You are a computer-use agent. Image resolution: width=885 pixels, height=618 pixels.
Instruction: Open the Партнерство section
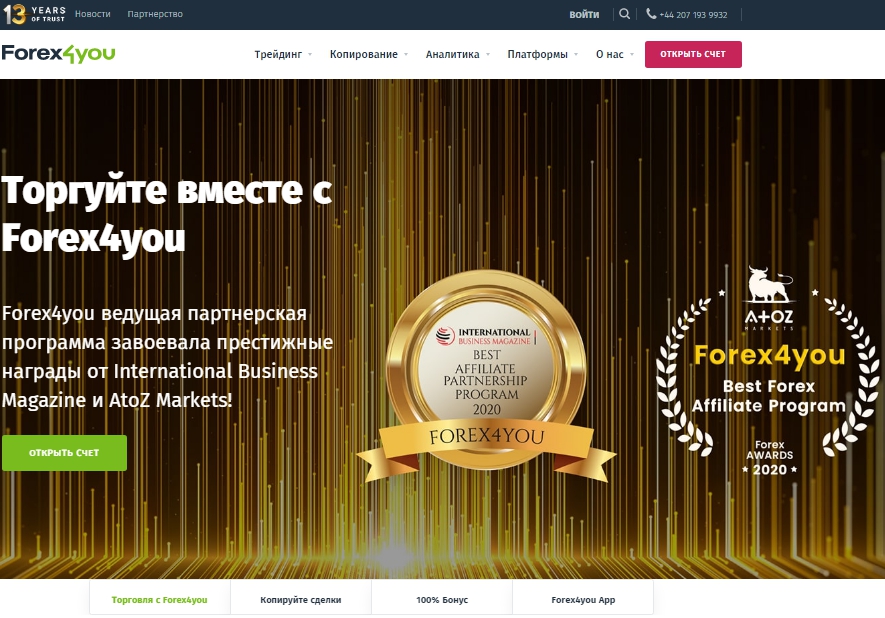coord(154,14)
